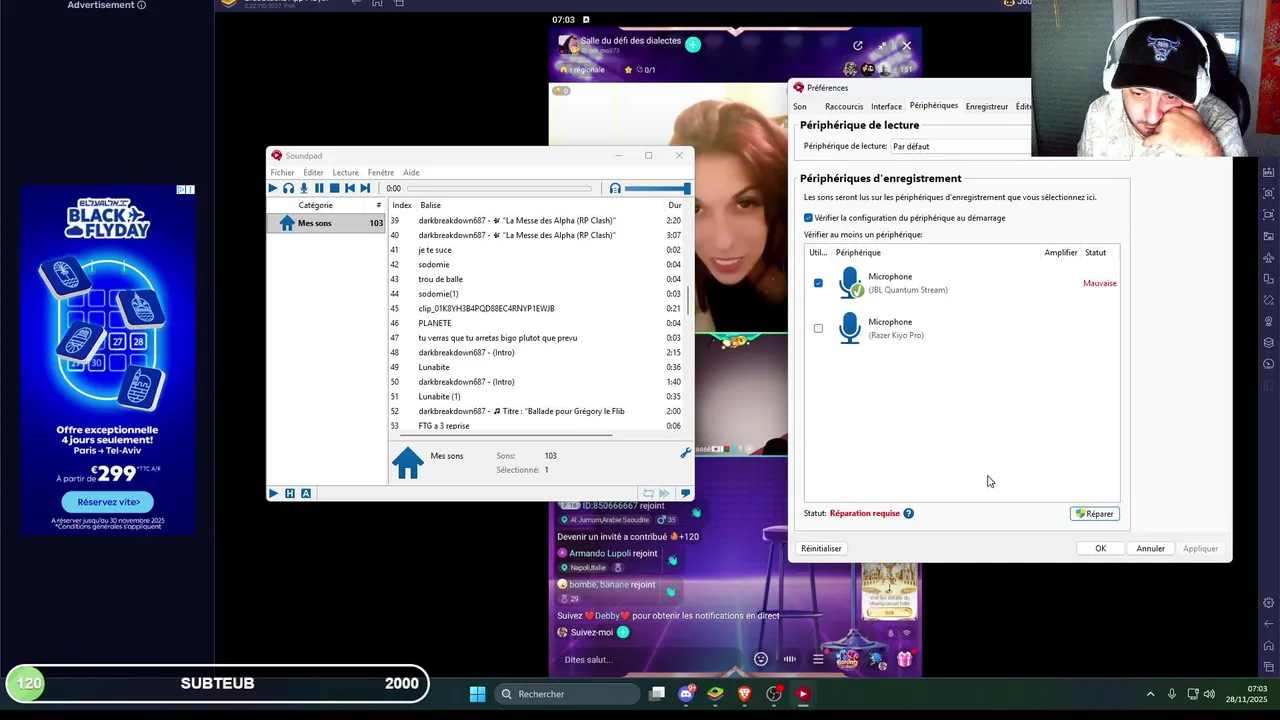Image resolution: width=1280 pixels, height=720 pixels.
Task: Click the speaker headphone icon beside volume slider
Action: tap(615, 188)
